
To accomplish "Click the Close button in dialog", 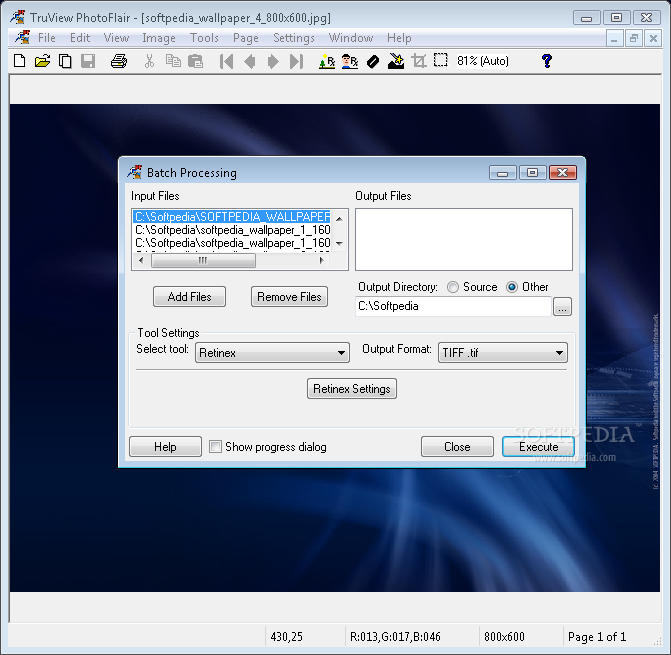I will [457, 447].
